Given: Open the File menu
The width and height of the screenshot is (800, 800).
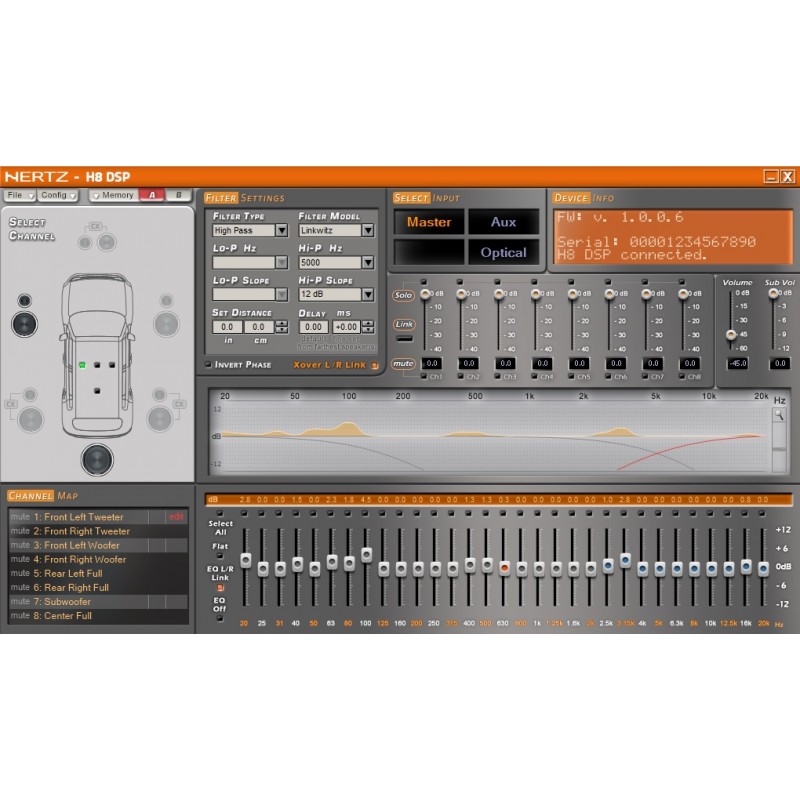Looking at the screenshot, I should coord(20,195).
